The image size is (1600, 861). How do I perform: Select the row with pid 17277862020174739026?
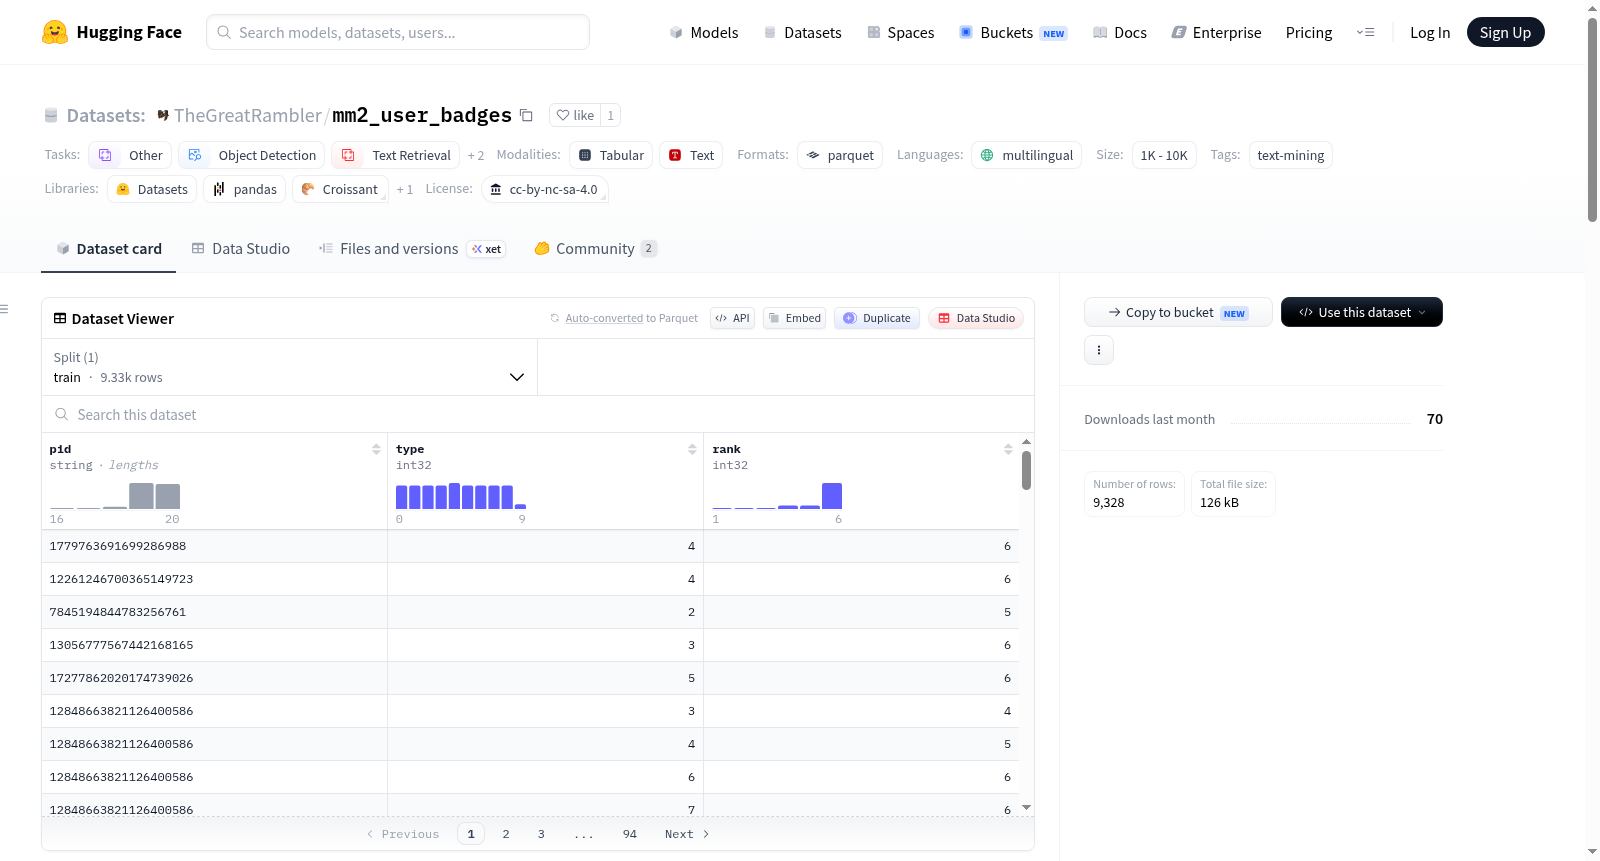pos(530,678)
